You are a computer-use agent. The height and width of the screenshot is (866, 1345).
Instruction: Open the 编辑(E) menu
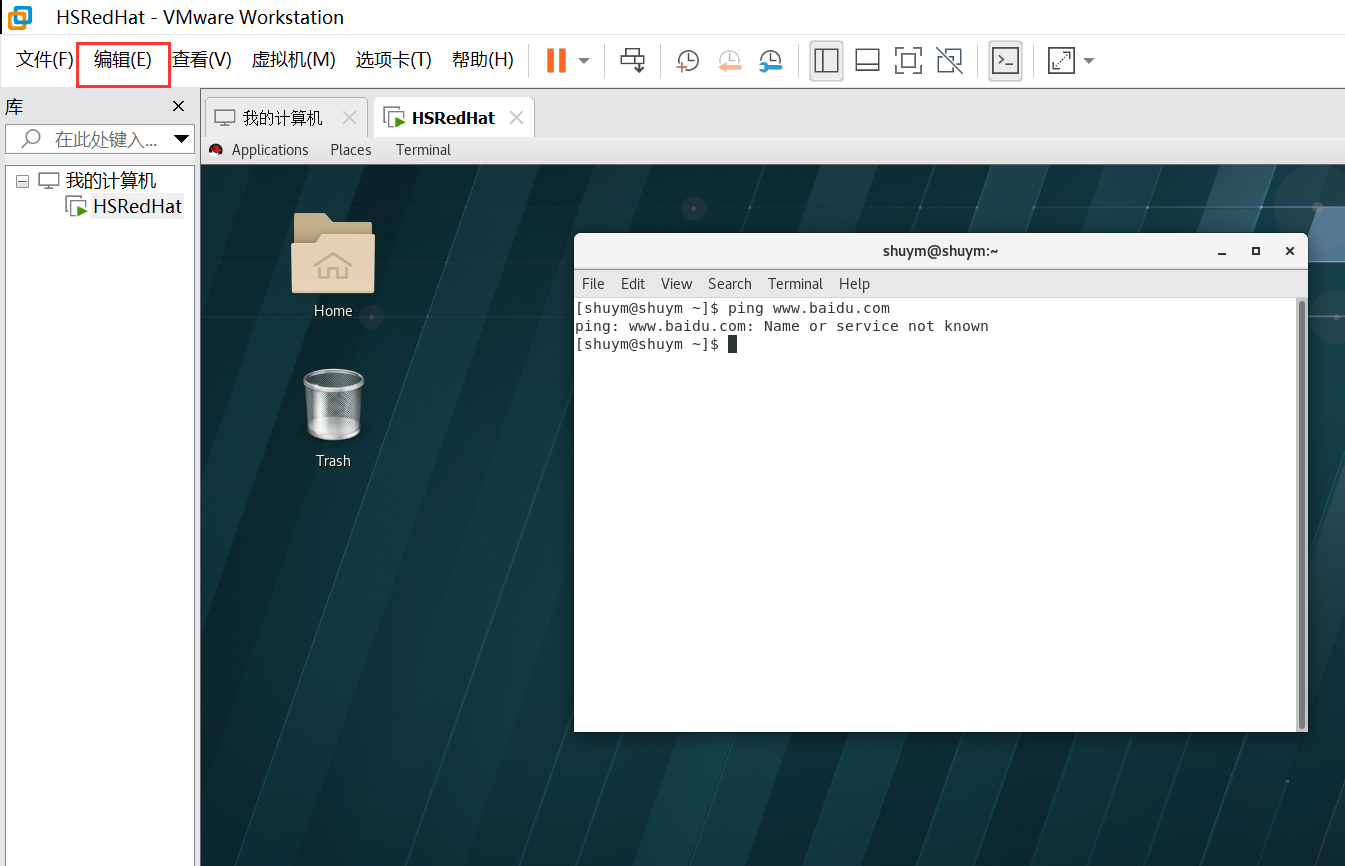tap(123, 60)
